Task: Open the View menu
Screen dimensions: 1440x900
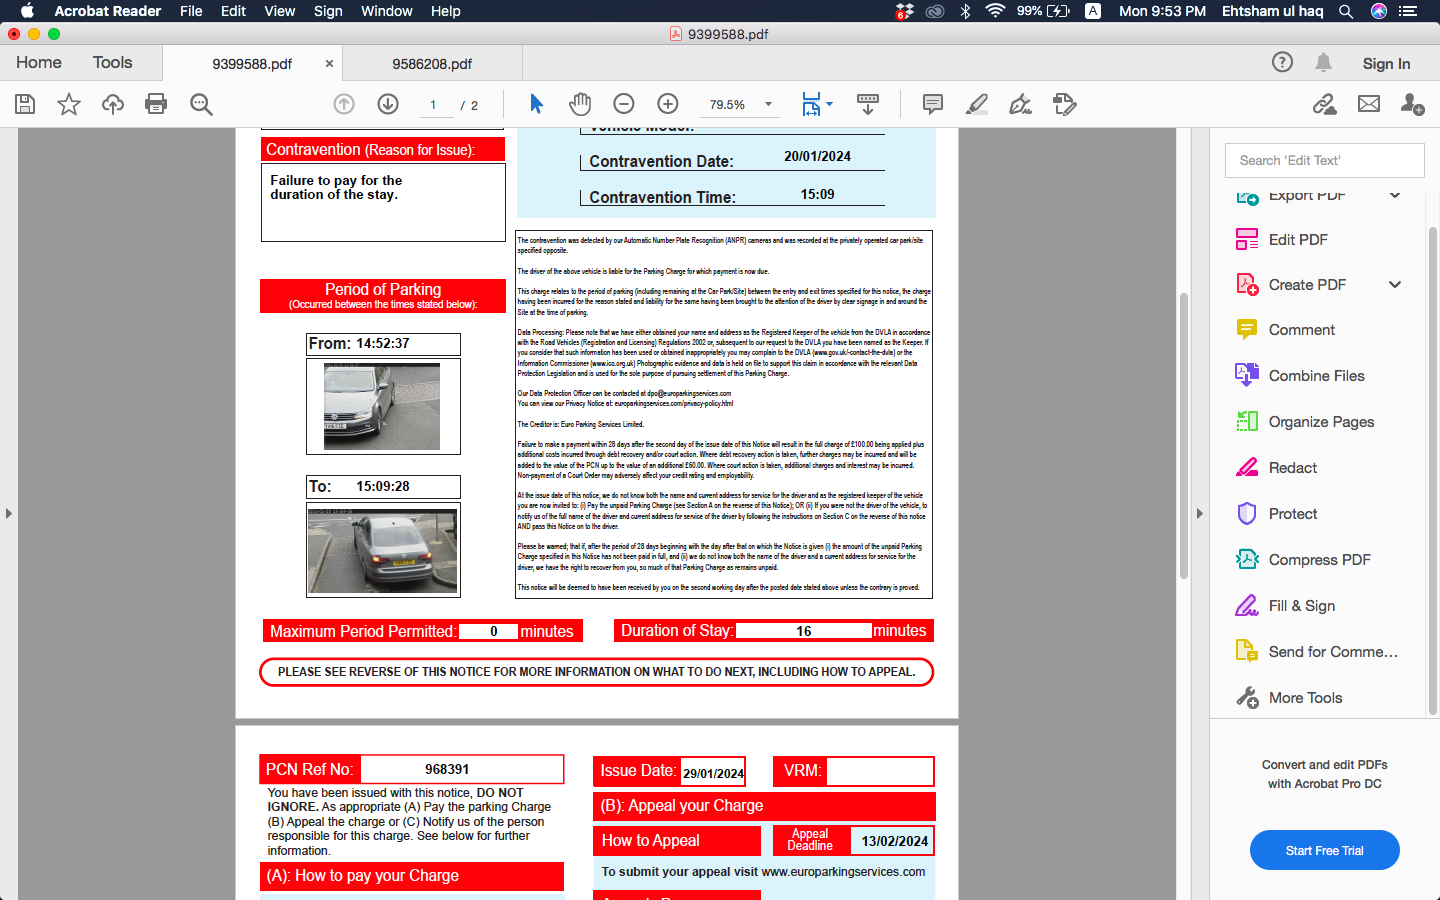Action: click(280, 11)
